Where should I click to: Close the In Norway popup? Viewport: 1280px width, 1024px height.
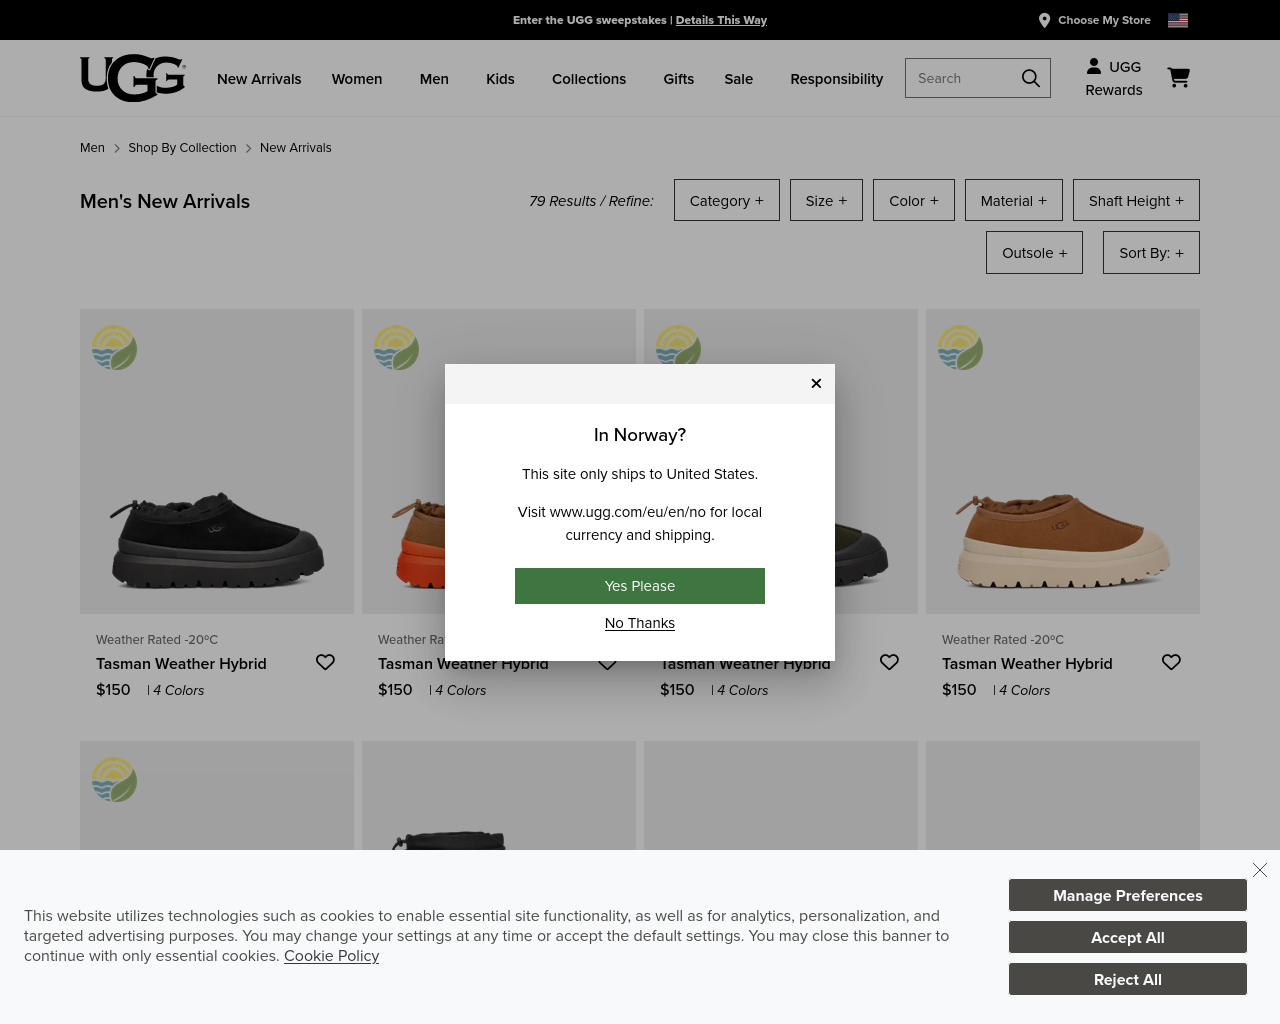pos(816,383)
